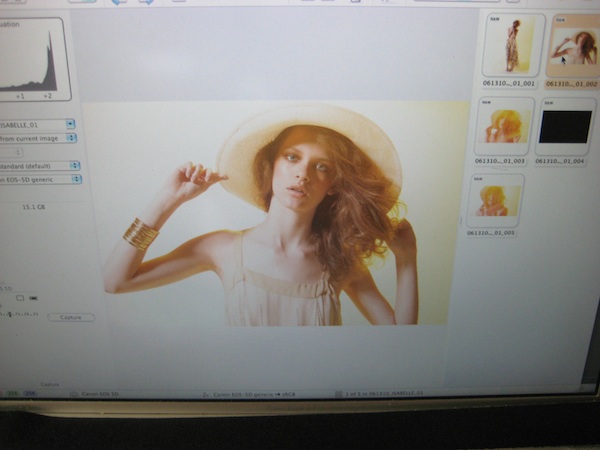Click the file name label '061310..._01_004'
The width and height of the screenshot is (600, 450).
click(x=560, y=161)
